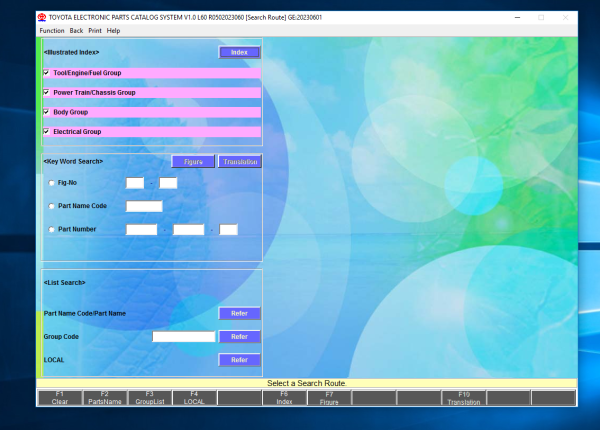Click the <Illustrated Index> heading text

(71, 52)
